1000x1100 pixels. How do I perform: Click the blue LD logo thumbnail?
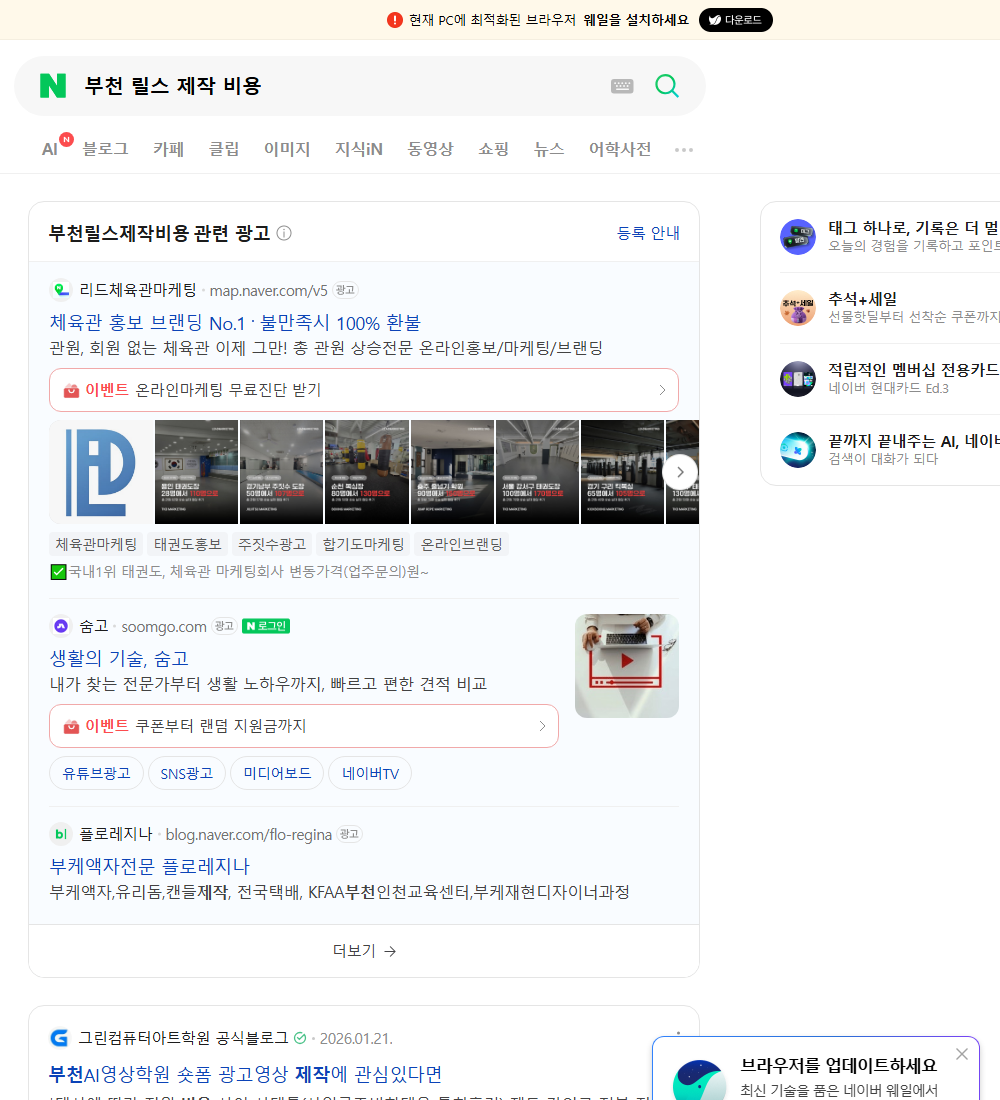101,472
